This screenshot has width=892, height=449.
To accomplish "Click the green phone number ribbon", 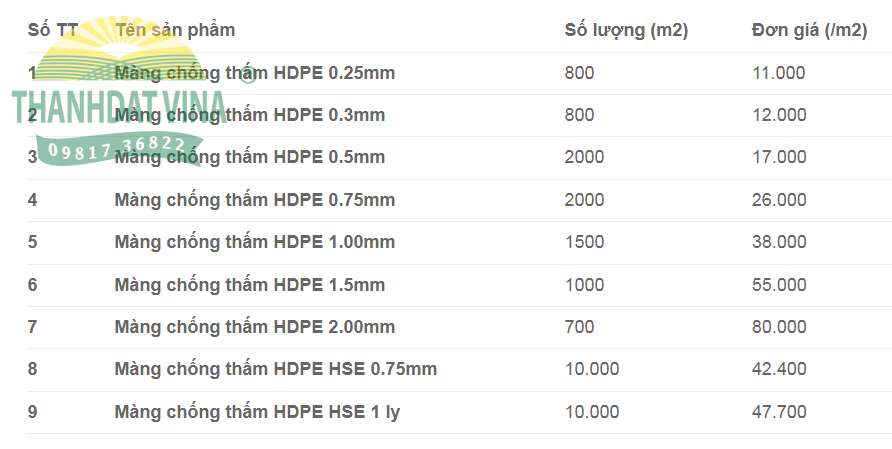I will (119, 149).
